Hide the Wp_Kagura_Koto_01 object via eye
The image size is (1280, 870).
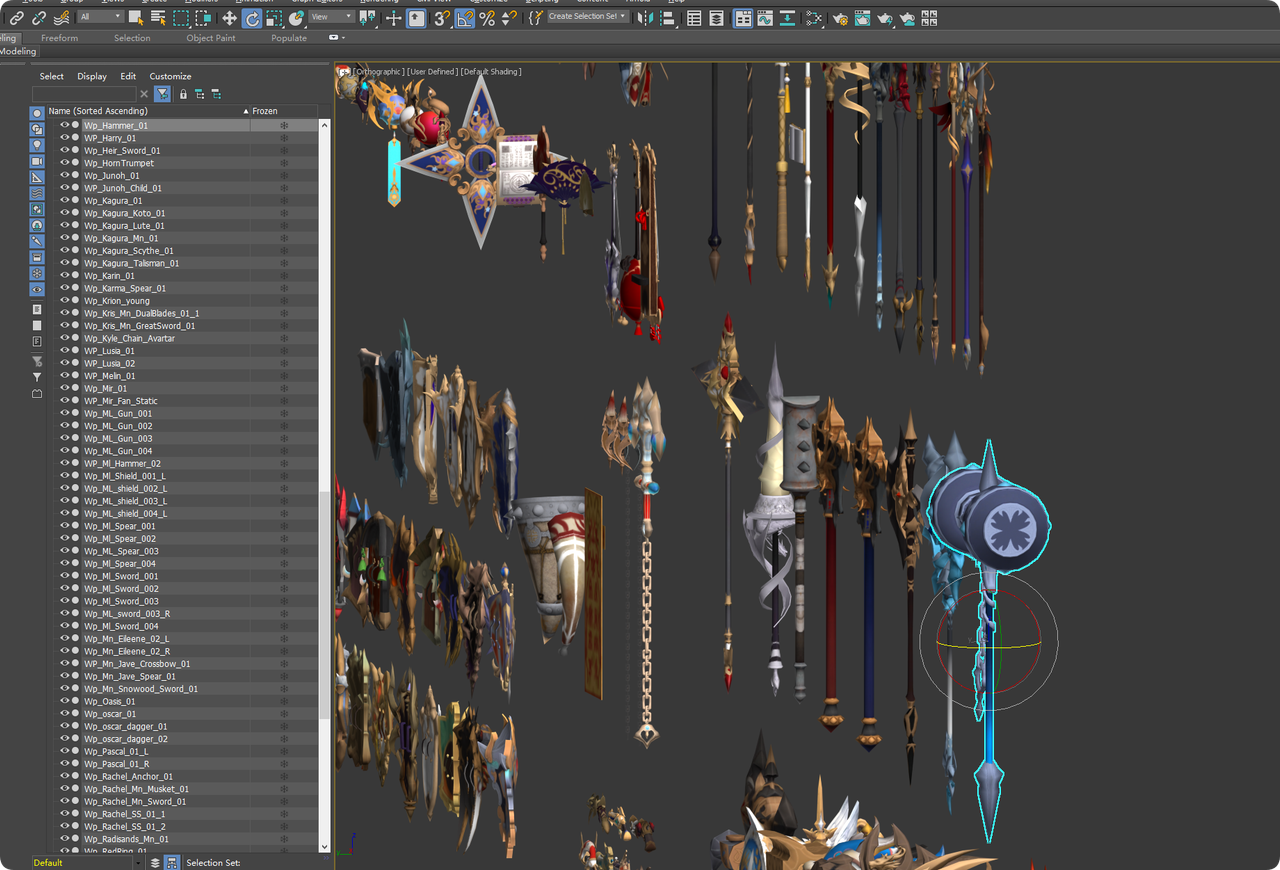(65, 213)
